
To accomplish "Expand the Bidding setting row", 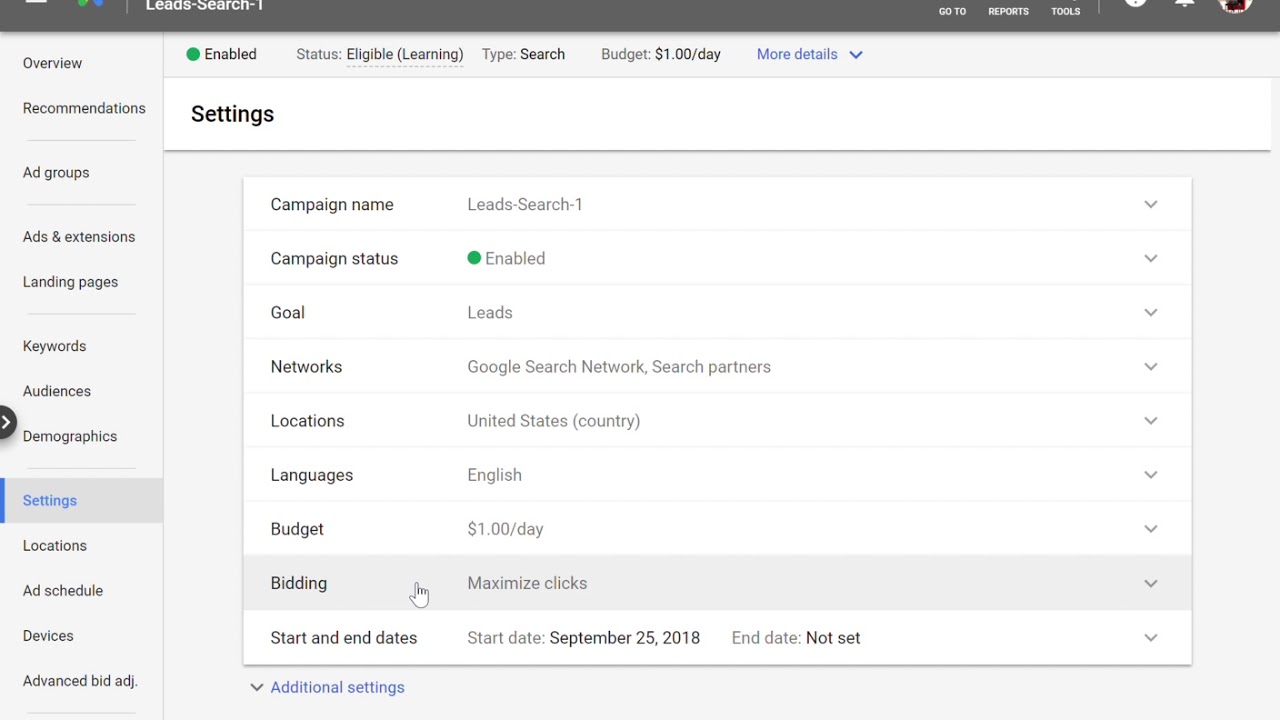I will pos(1151,583).
